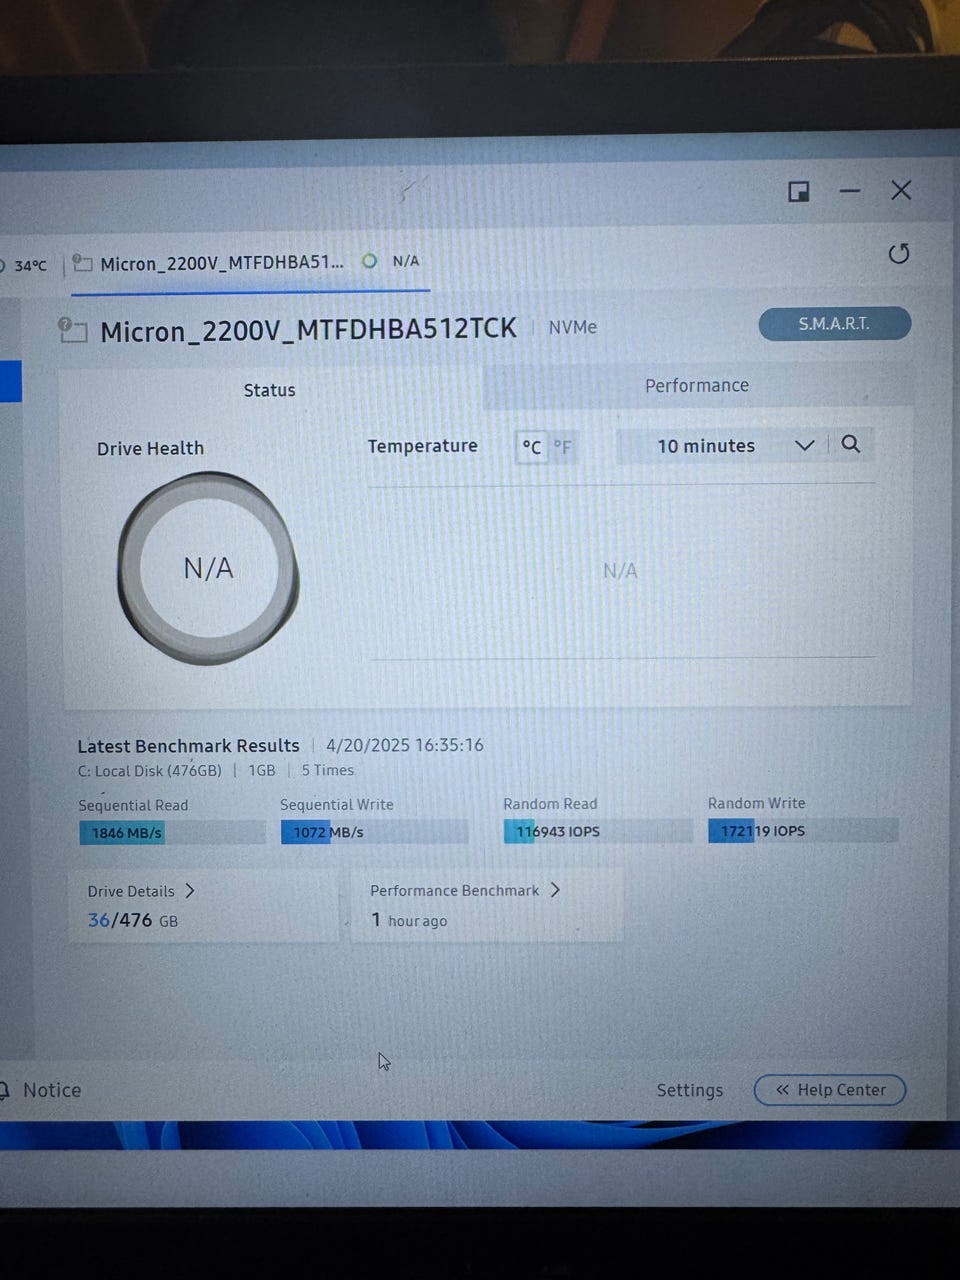The height and width of the screenshot is (1280, 960).
Task: Click 'C: Local Disk (476GB)' text
Action: pyautogui.click(x=150, y=771)
